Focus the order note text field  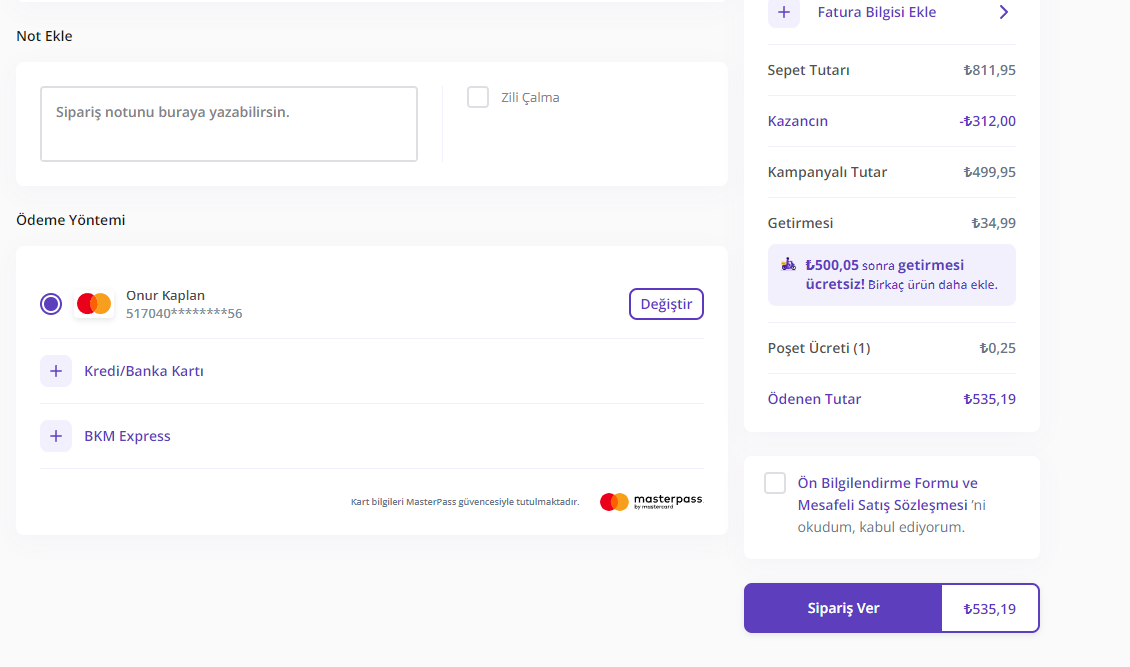pyautogui.click(x=228, y=124)
